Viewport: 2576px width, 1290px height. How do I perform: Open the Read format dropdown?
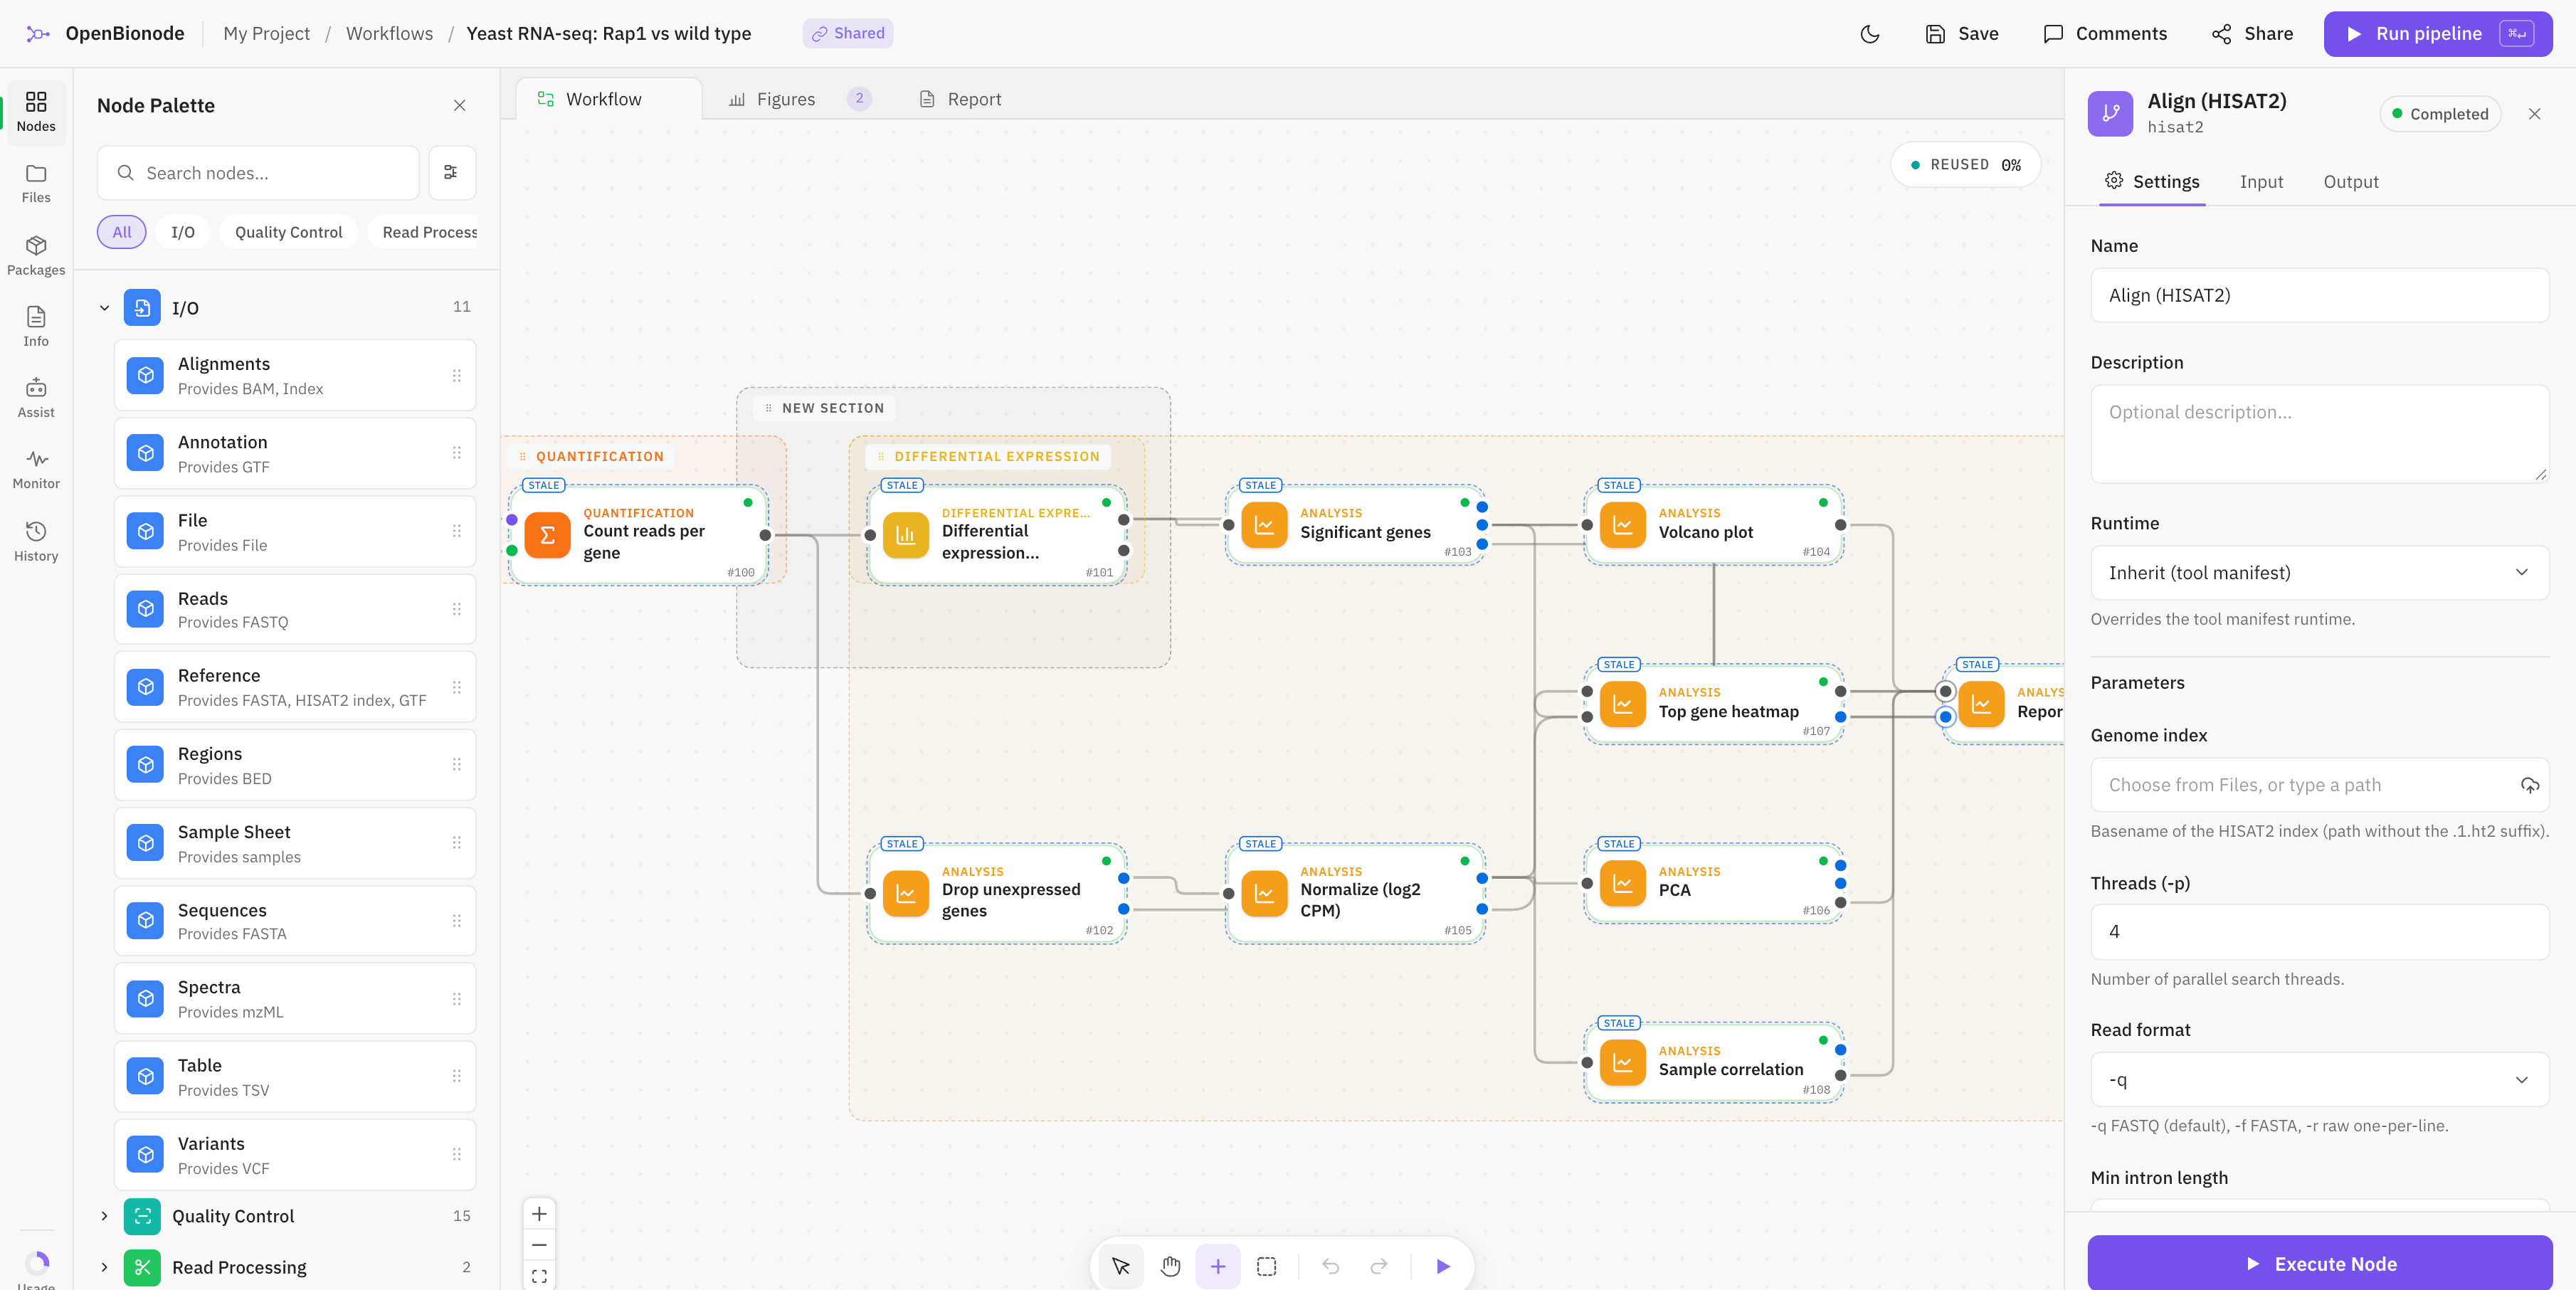coord(2319,1079)
